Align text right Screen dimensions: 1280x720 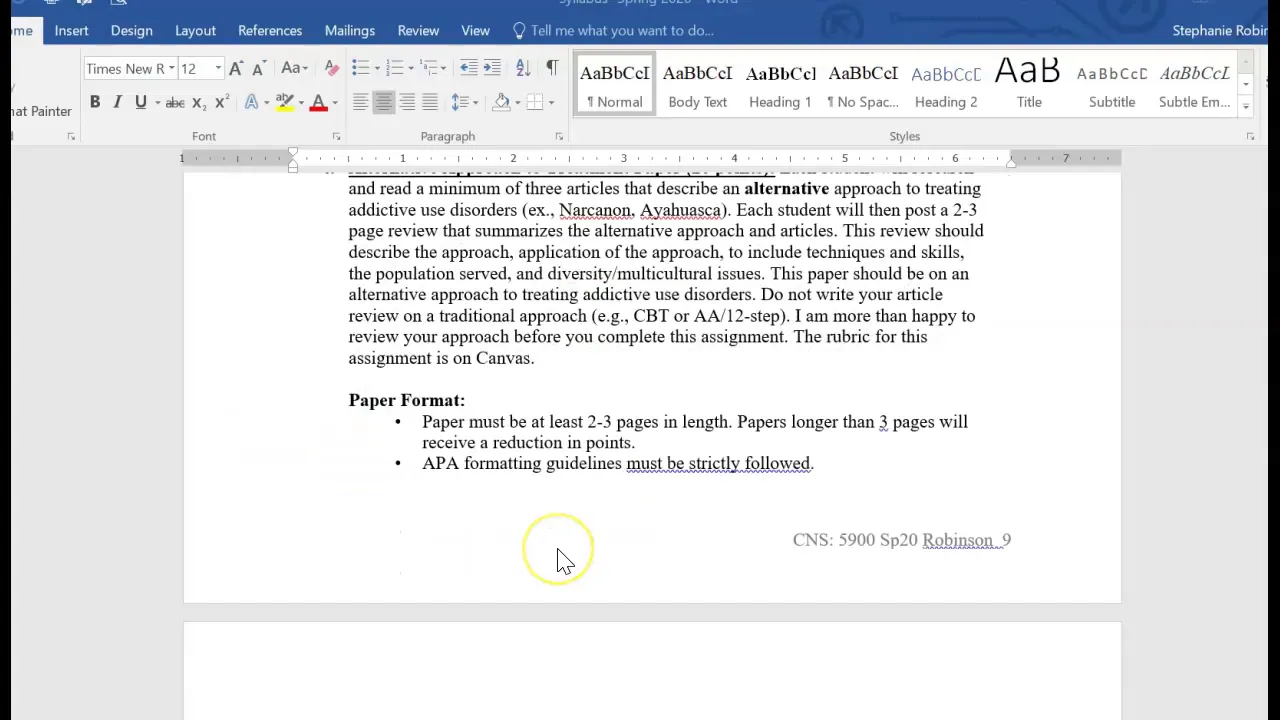pyautogui.click(x=407, y=102)
